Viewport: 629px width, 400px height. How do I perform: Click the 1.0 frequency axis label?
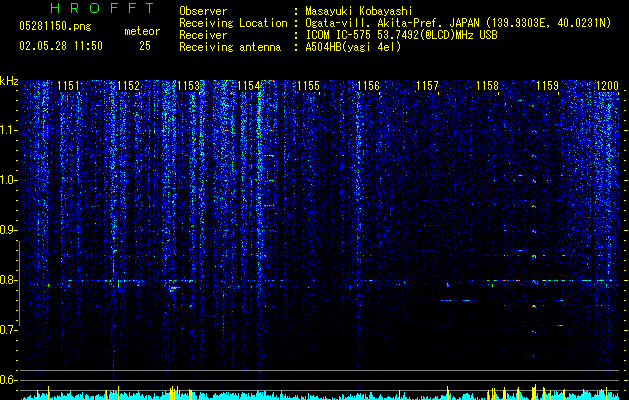pyautogui.click(x=8, y=180)
